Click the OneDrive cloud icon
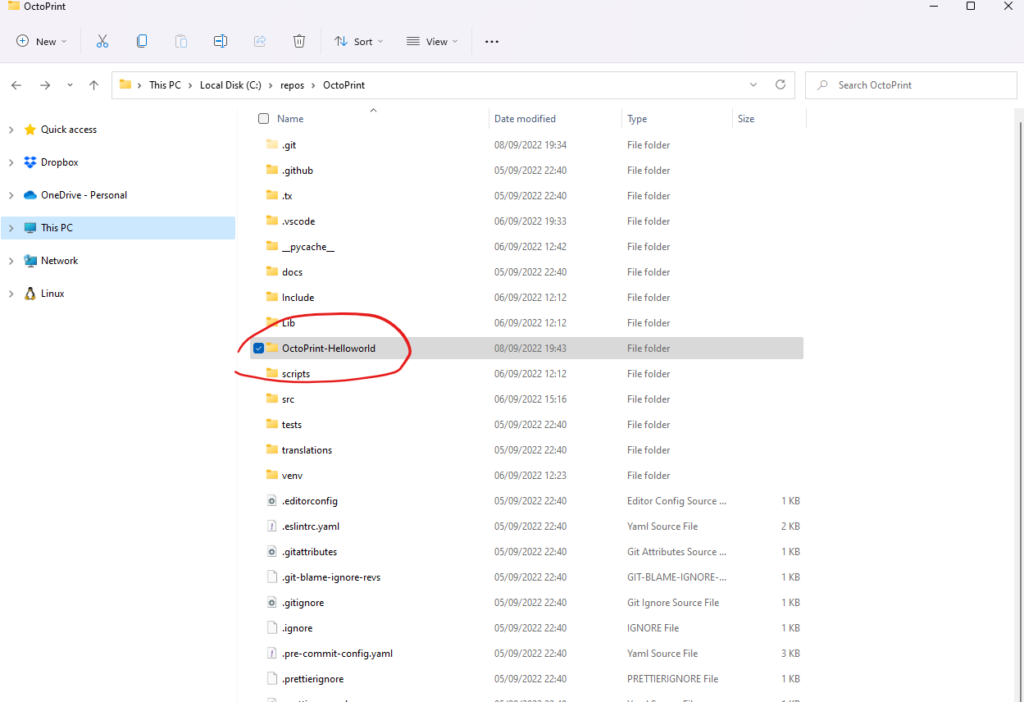1024x702 pixels. pos(30,195)
